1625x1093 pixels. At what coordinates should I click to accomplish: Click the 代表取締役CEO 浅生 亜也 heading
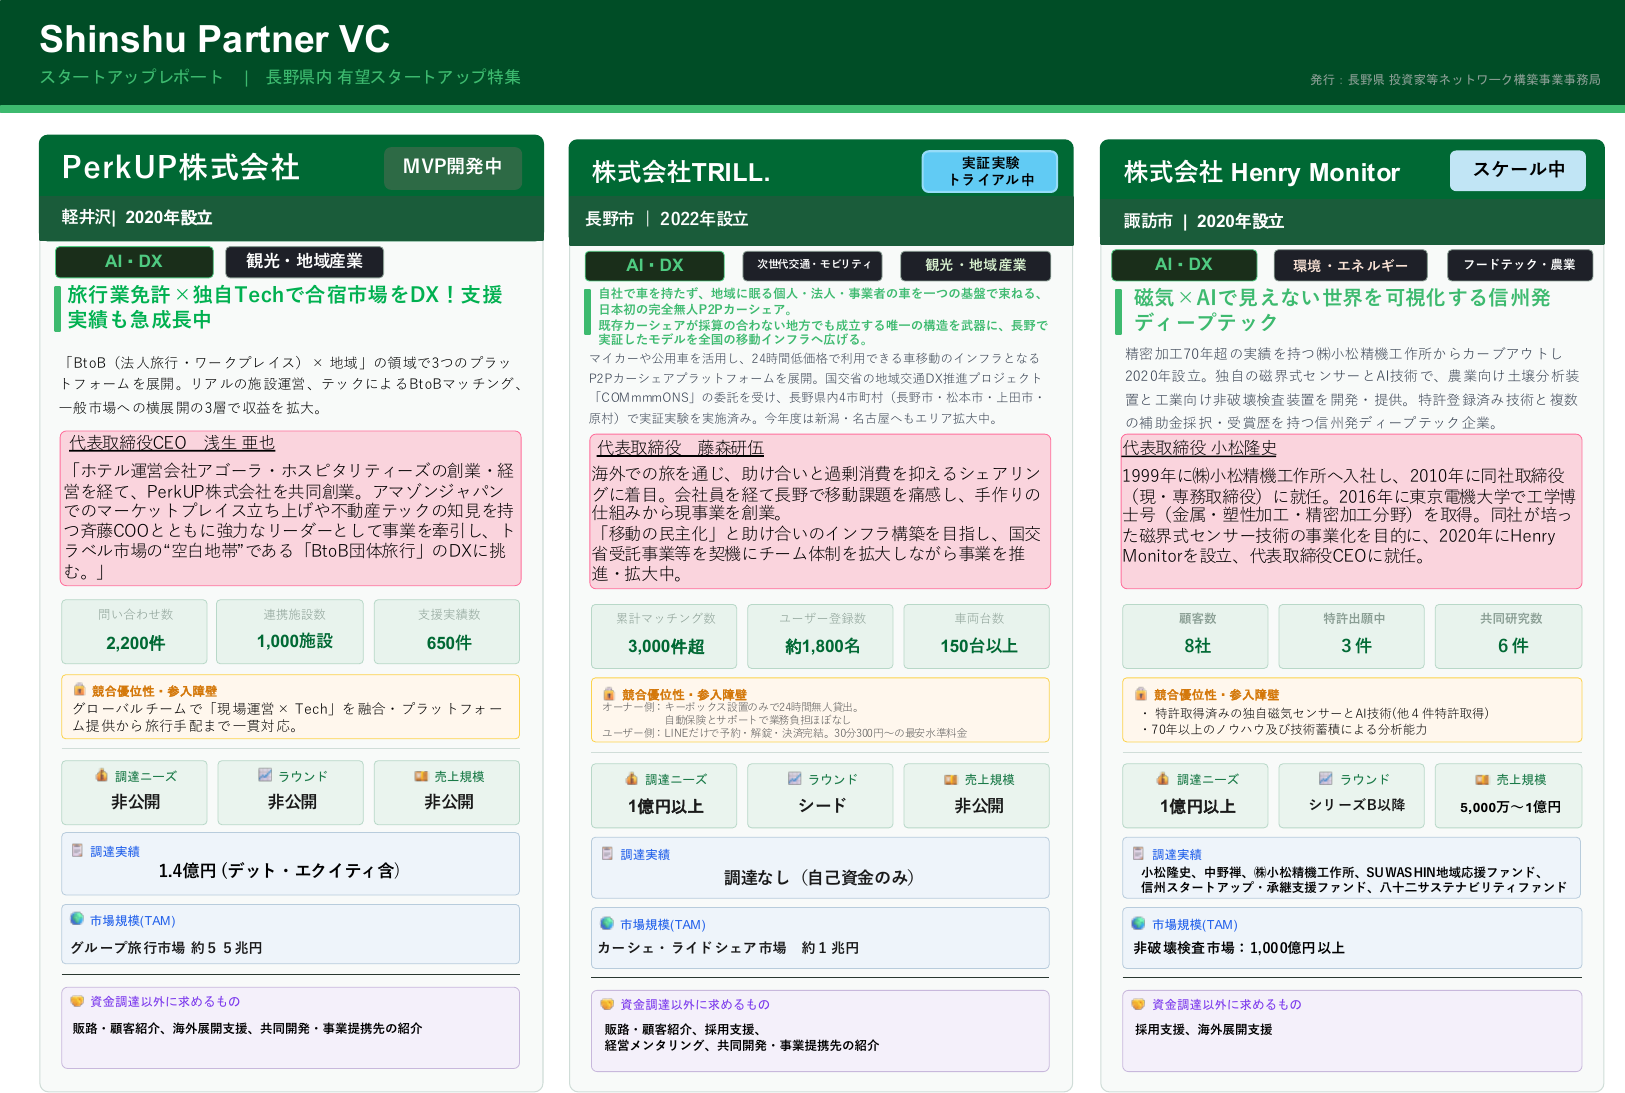point(171,443)
